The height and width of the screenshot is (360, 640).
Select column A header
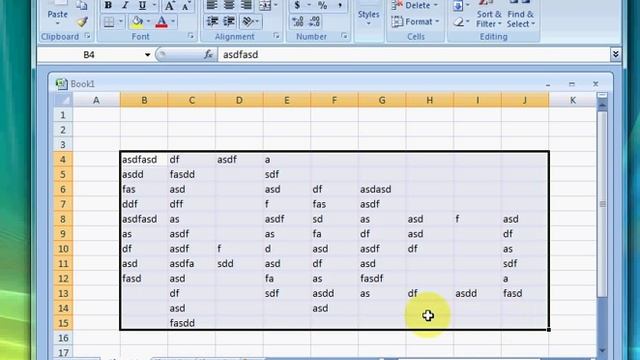(x=96, y=100)
